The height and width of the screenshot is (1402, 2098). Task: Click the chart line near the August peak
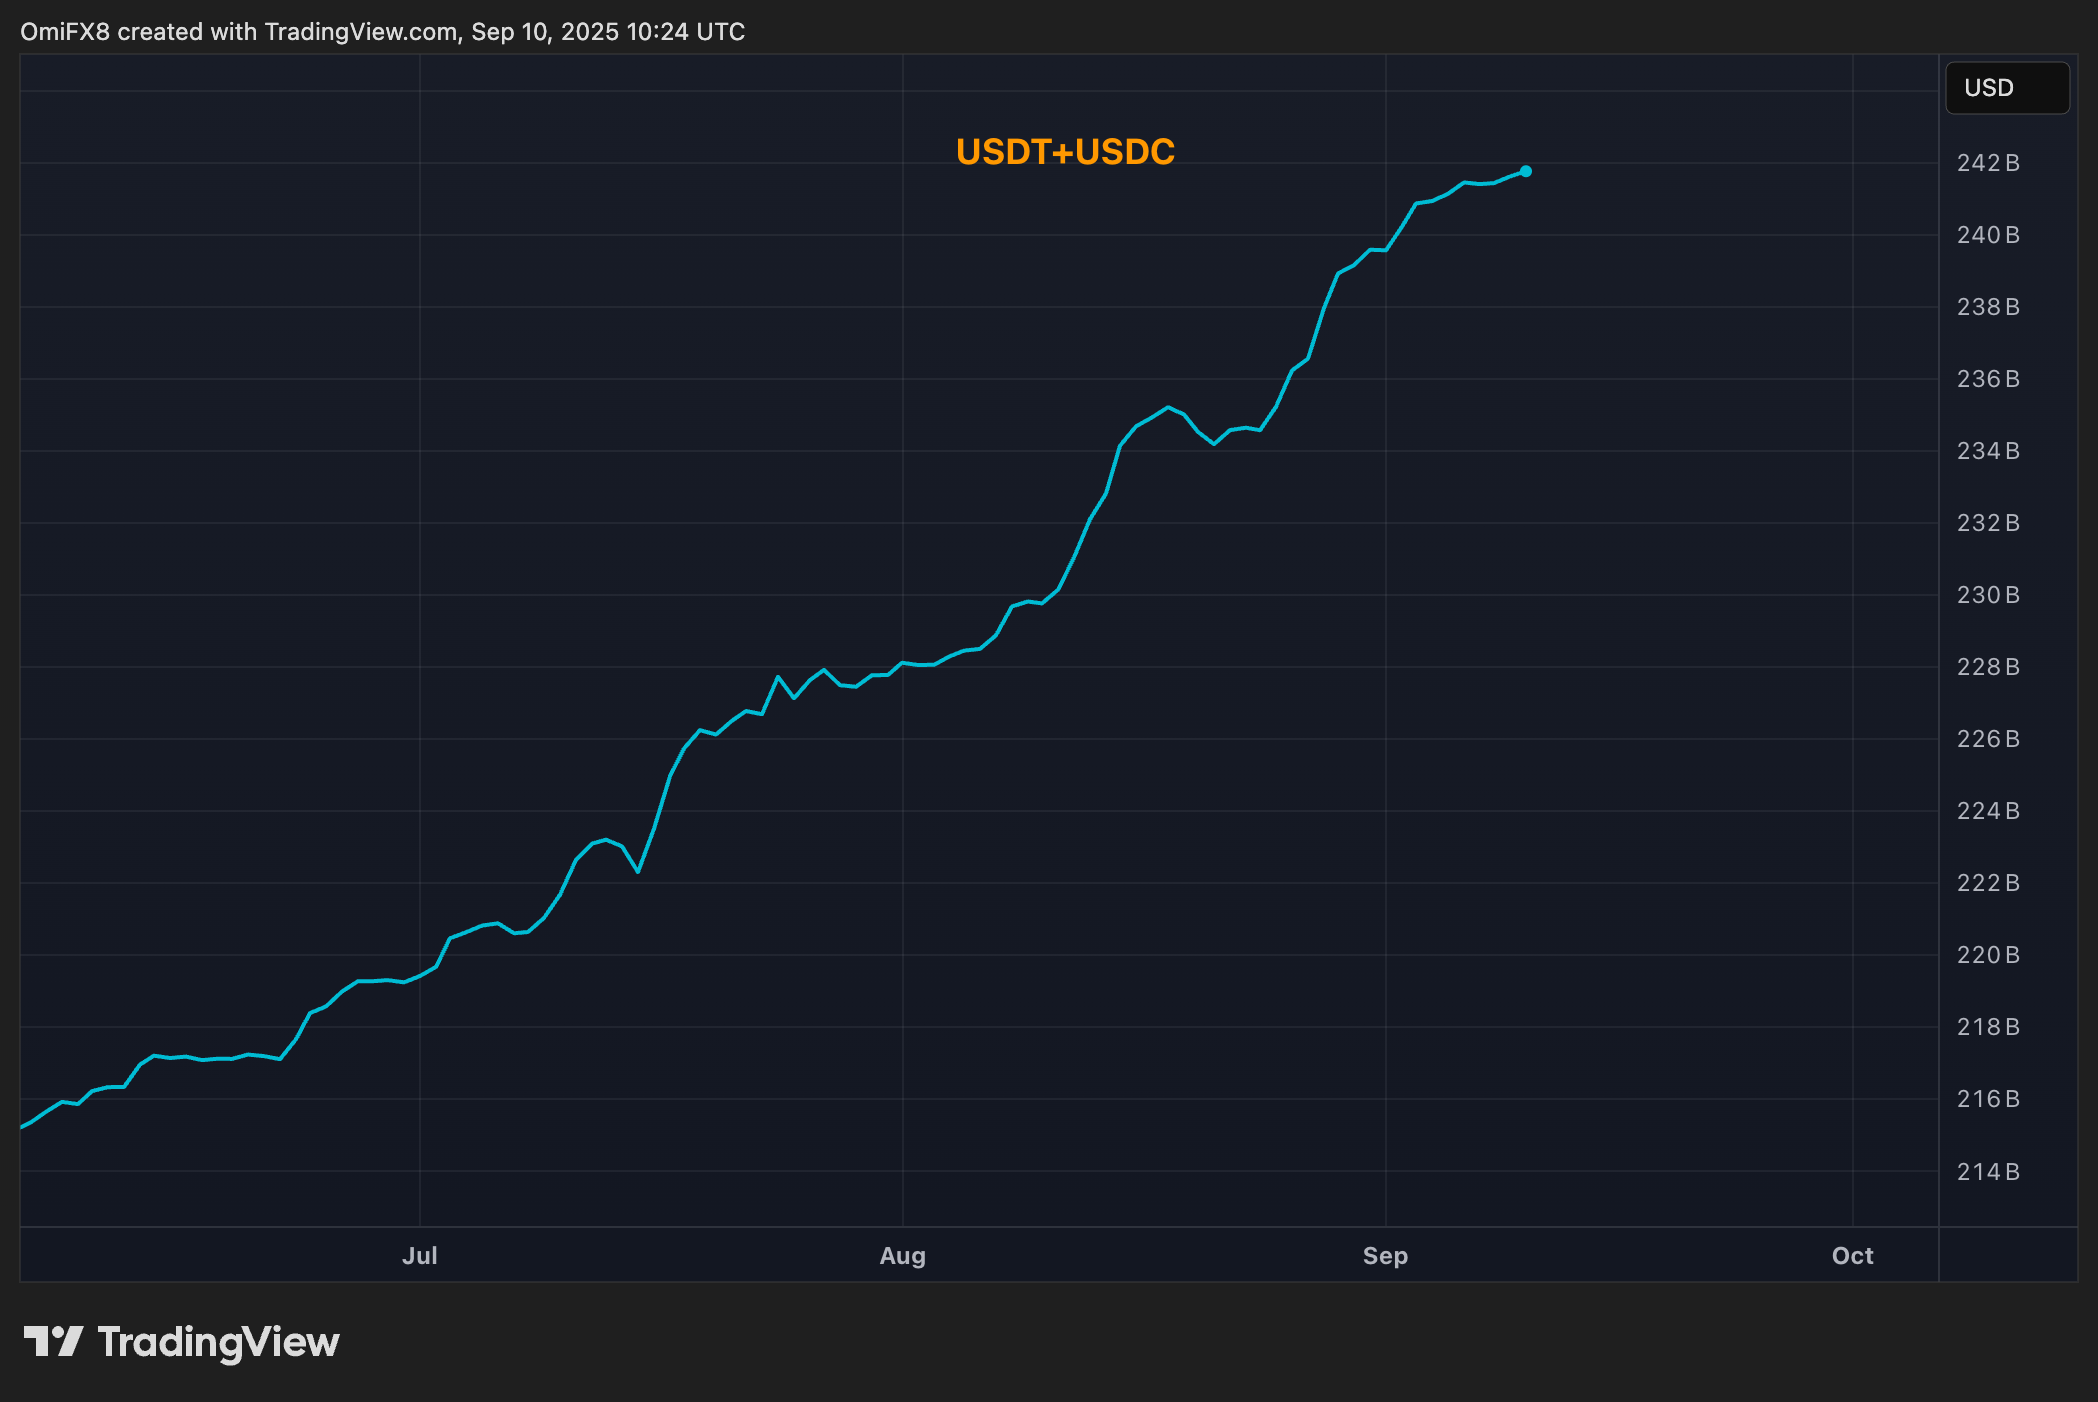[1167, 408]
